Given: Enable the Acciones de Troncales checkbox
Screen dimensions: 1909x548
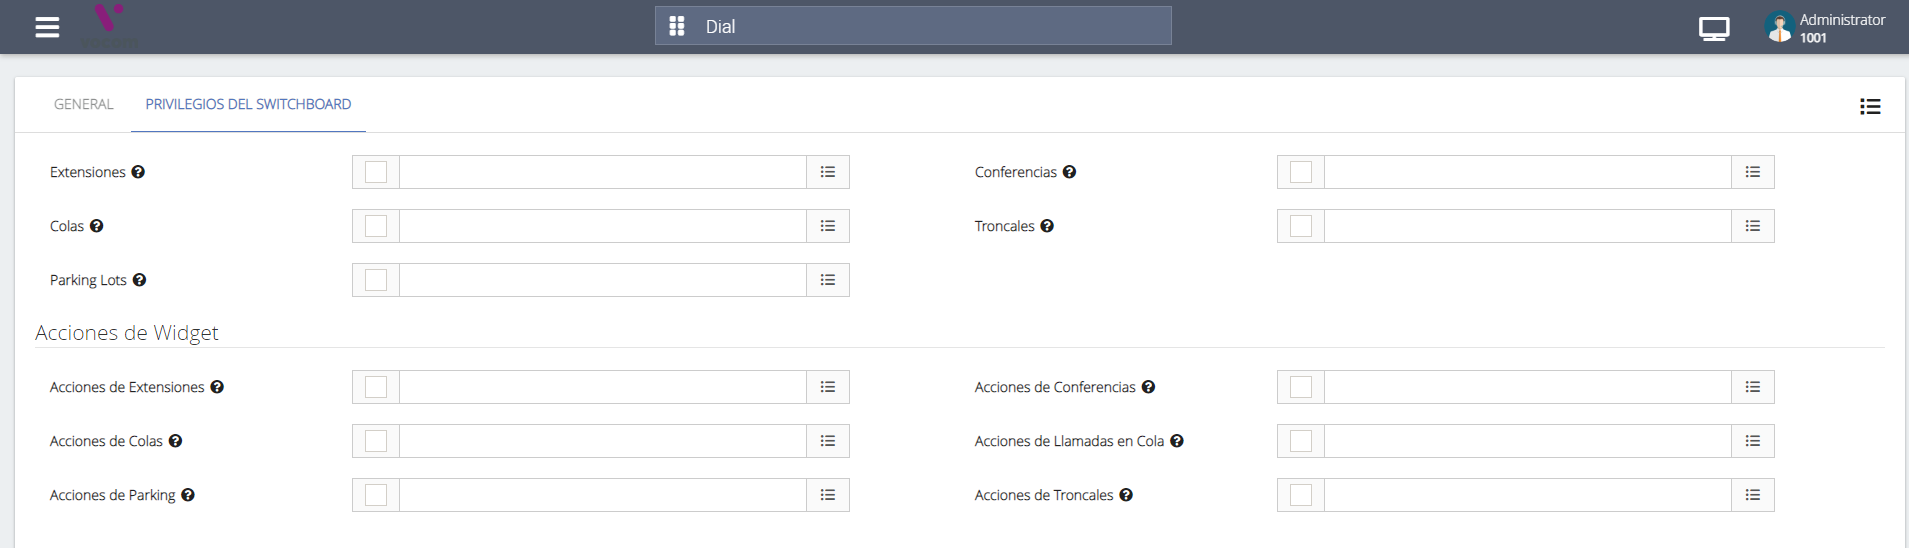Looking at the screenshot, I should [1301, 495].
